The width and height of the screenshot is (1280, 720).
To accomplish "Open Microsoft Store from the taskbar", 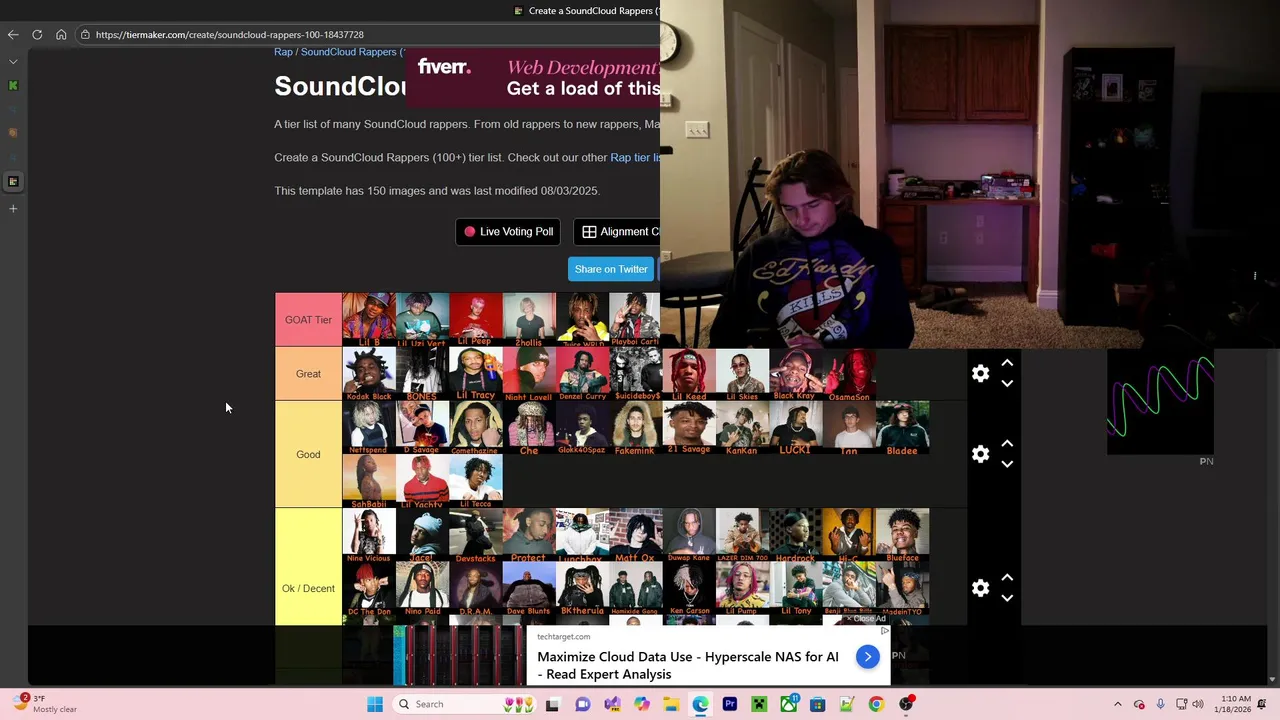I will (x=818, y=704).
